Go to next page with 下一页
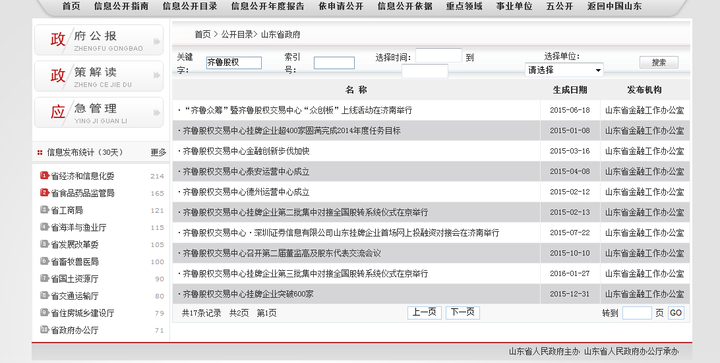 pyautogui.click(x=462, y=313)
